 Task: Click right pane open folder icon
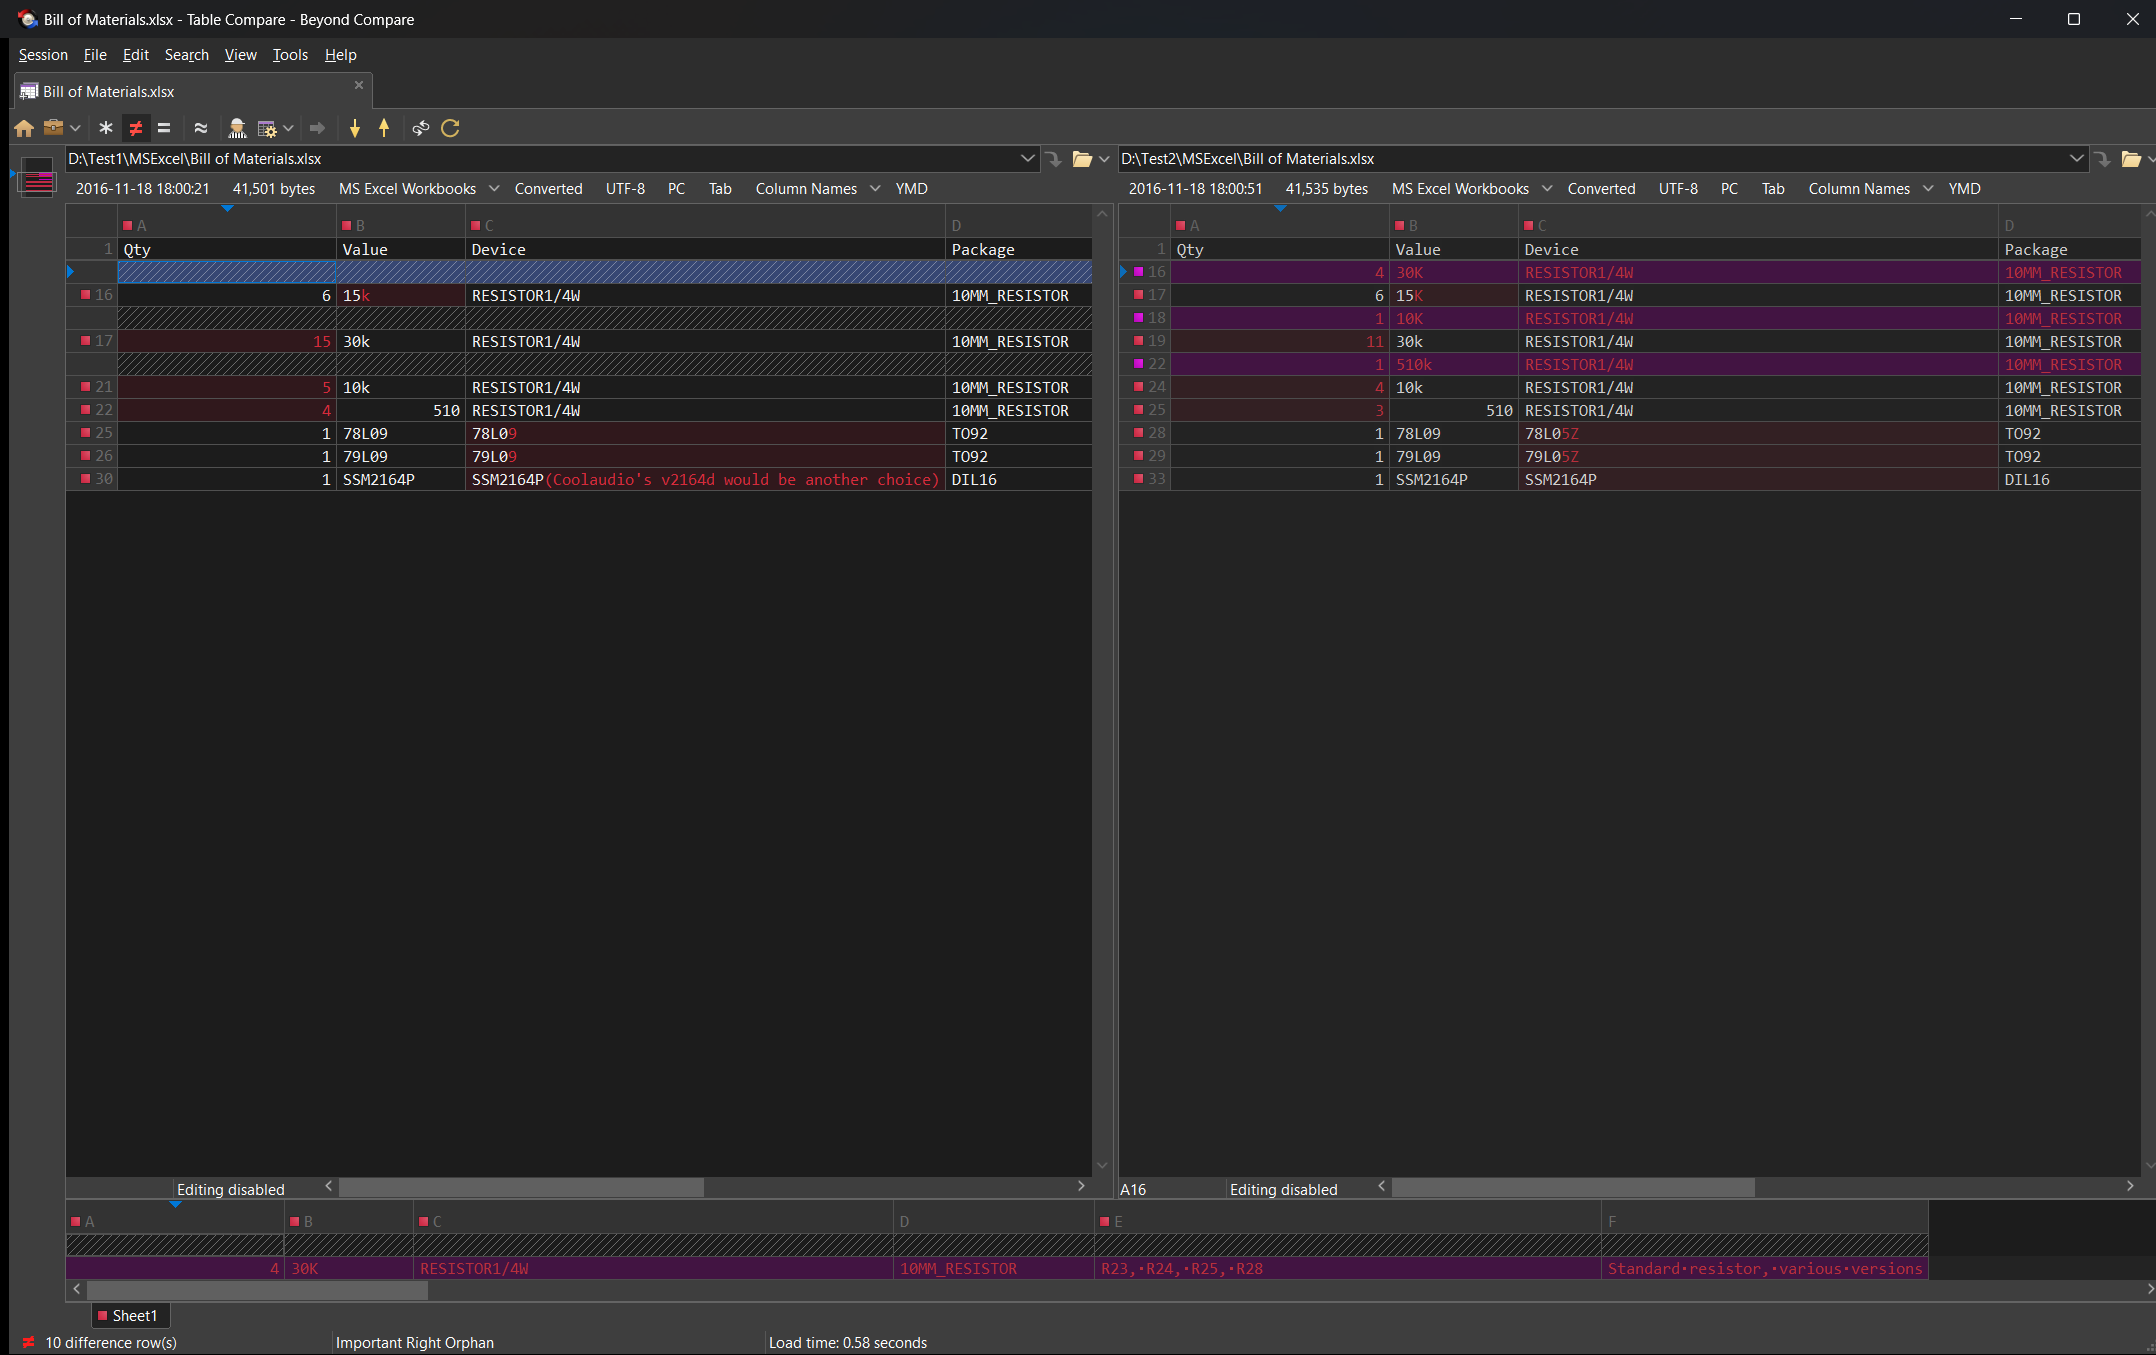tap(2131, 159)
